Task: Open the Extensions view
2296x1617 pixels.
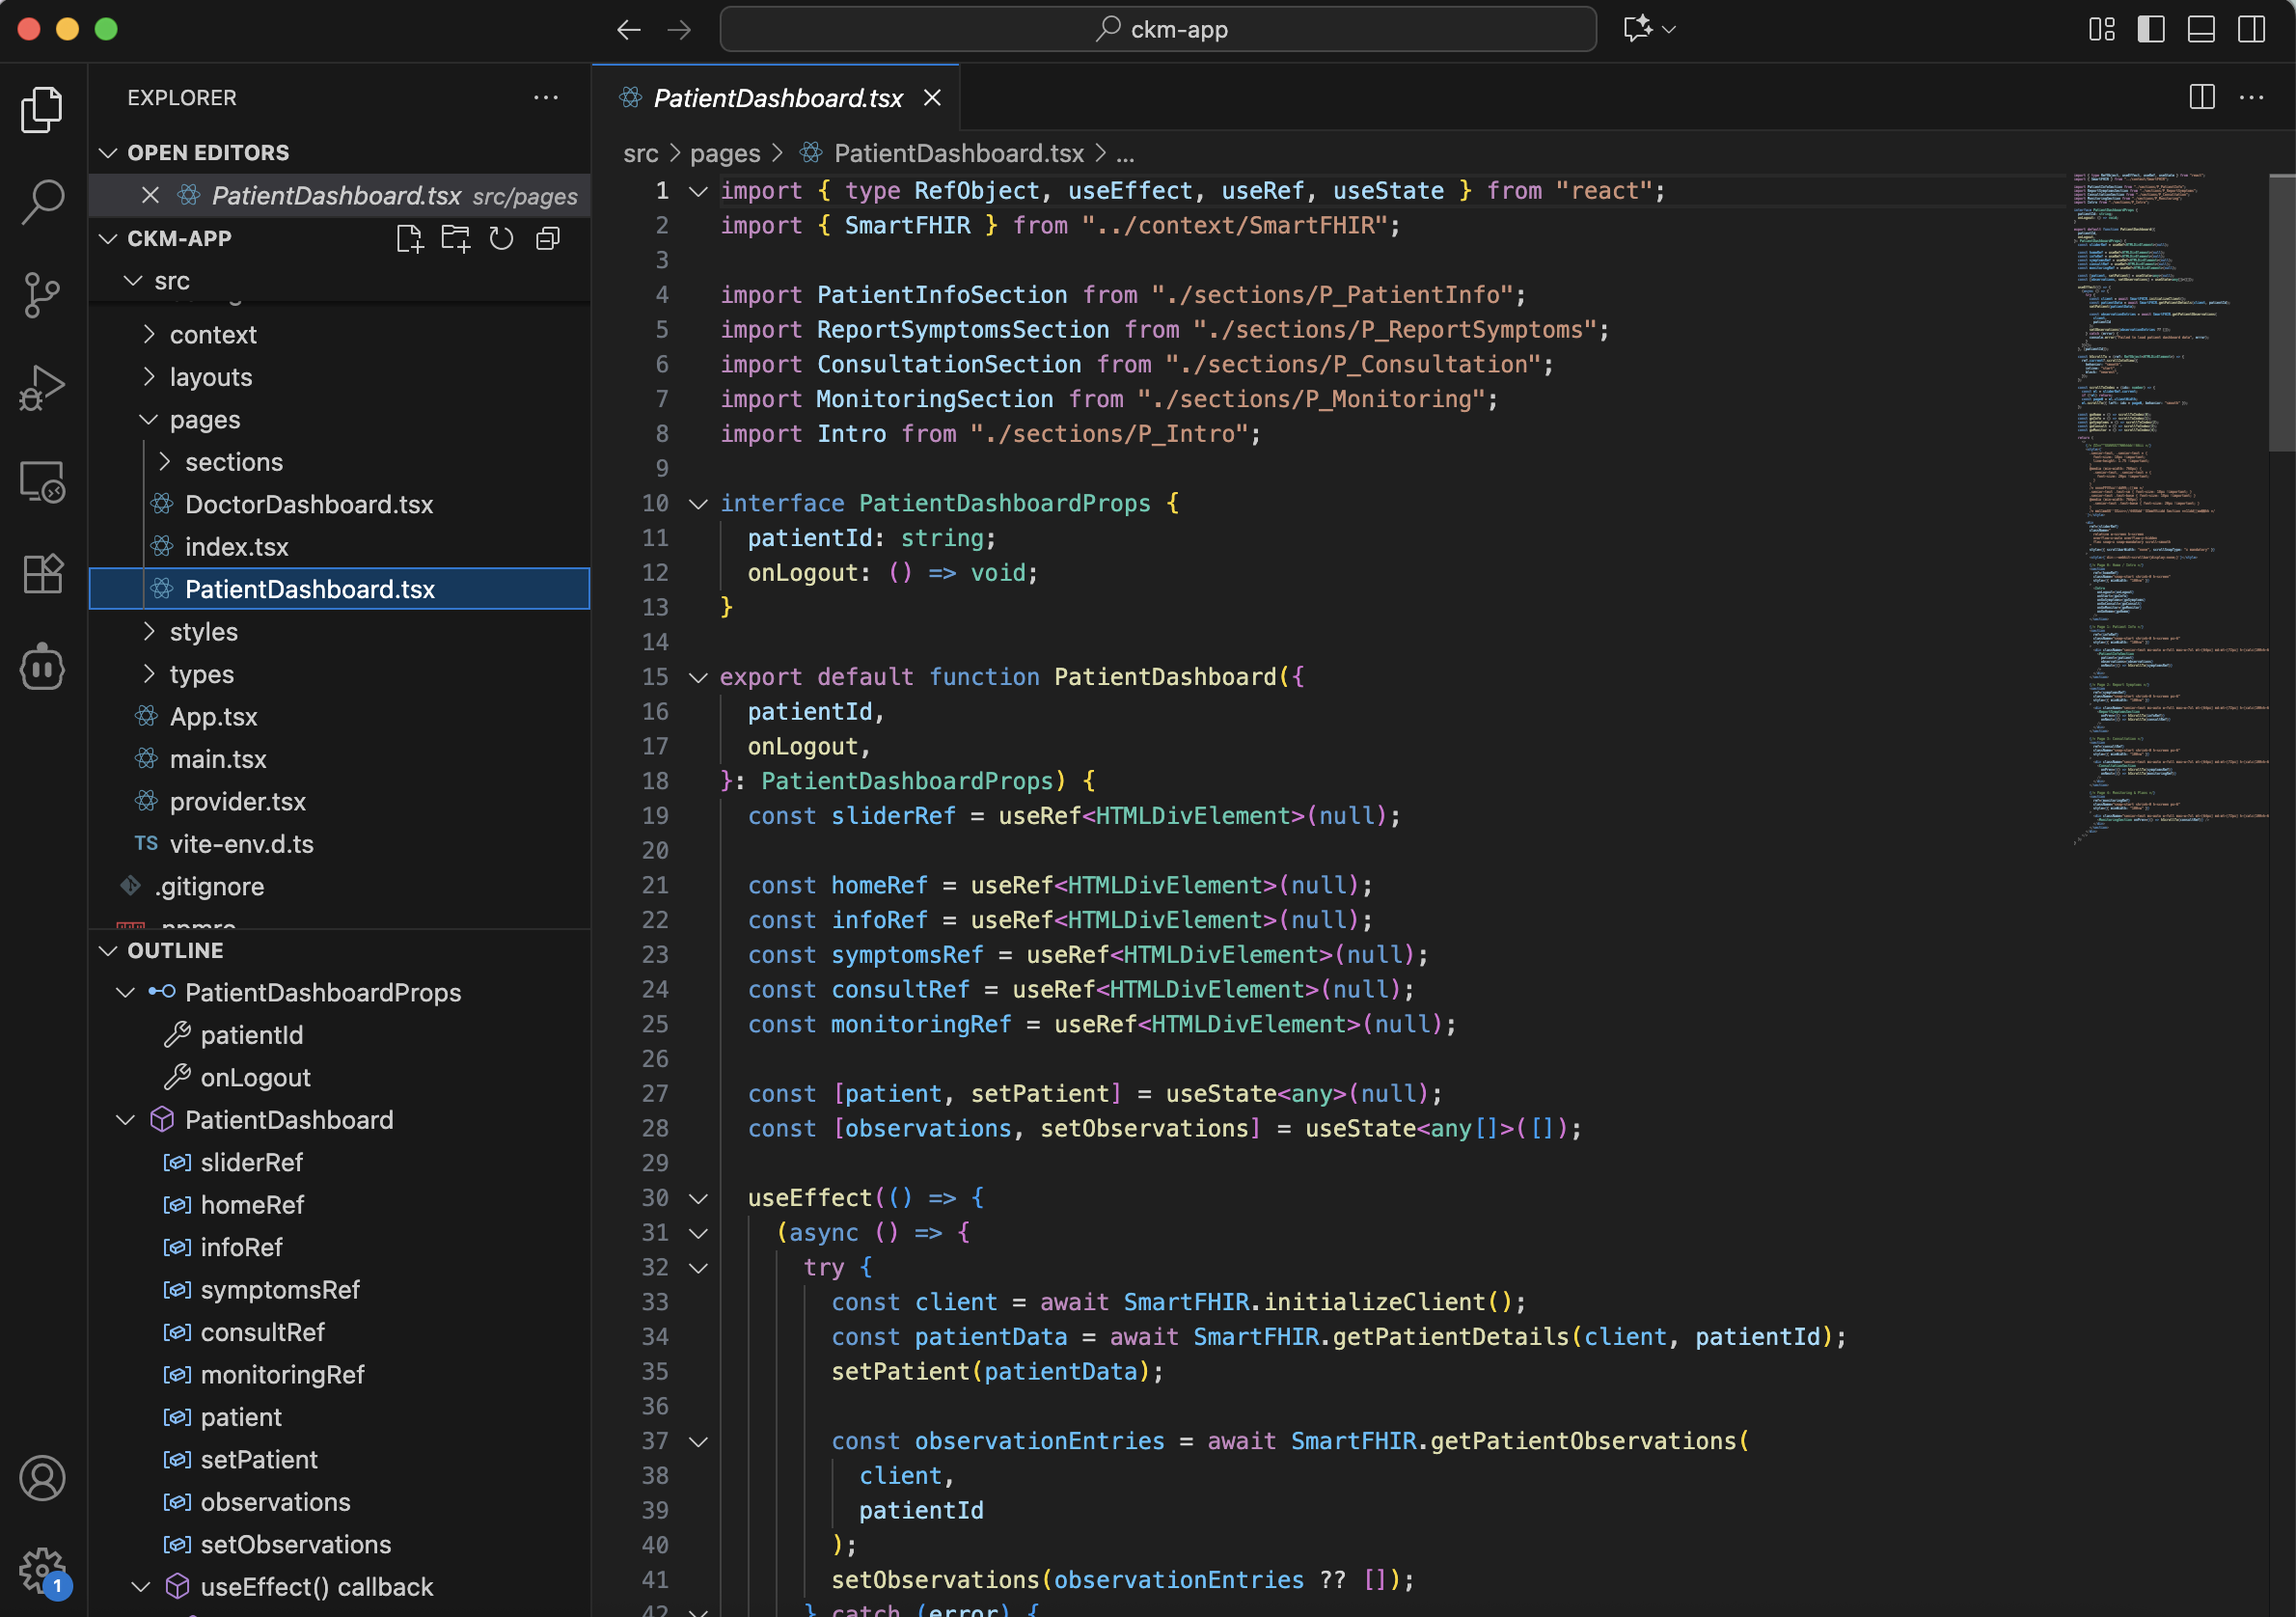Action: click(x=42, y=574)
